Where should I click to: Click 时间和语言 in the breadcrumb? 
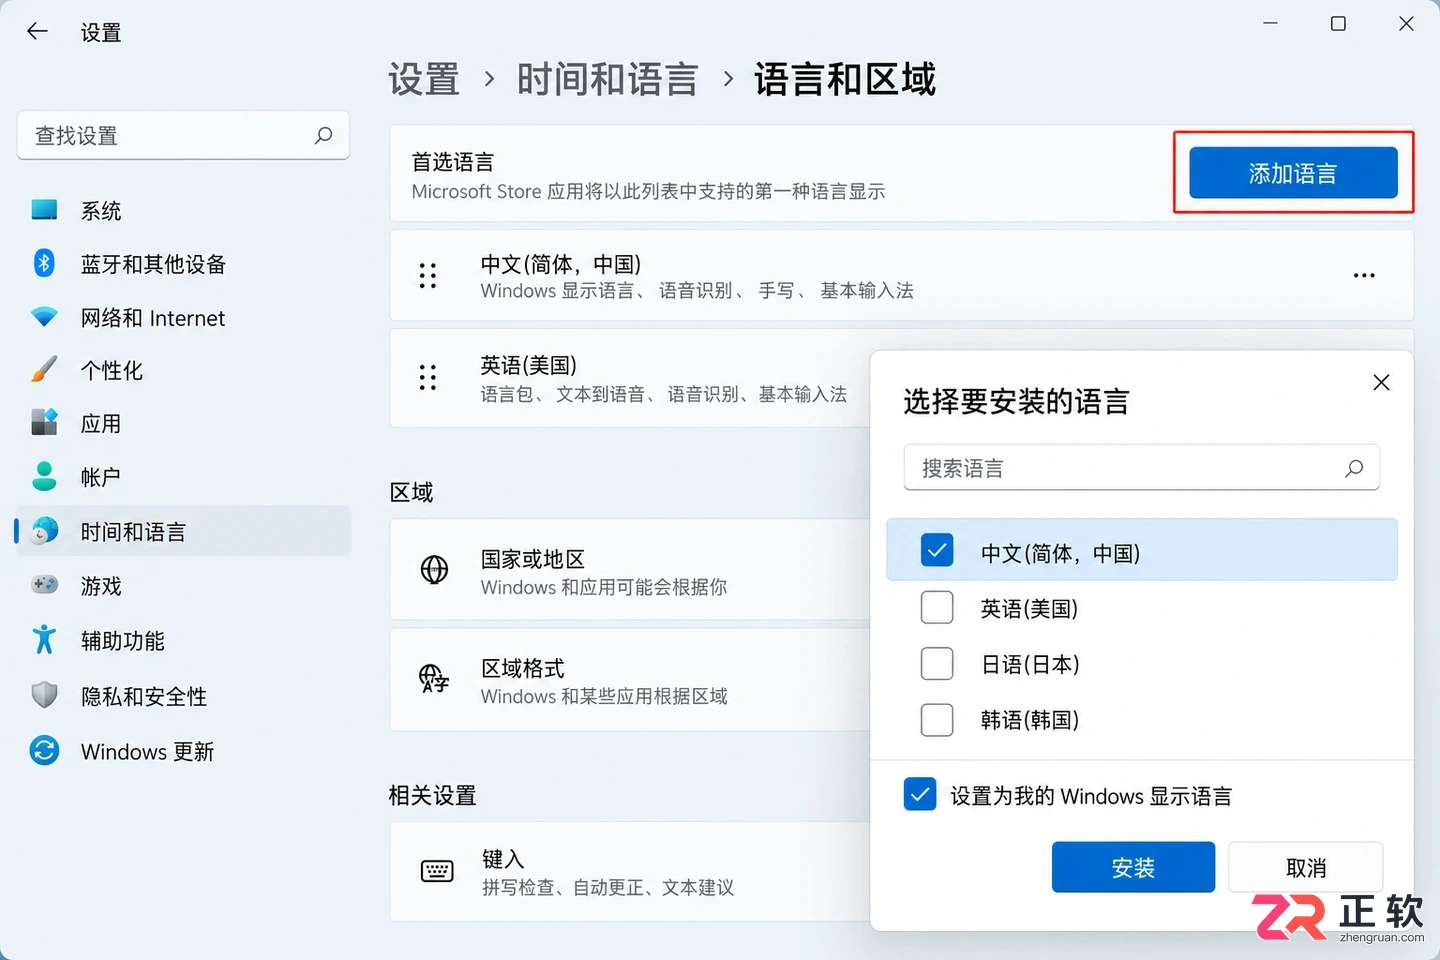point(607,79)
